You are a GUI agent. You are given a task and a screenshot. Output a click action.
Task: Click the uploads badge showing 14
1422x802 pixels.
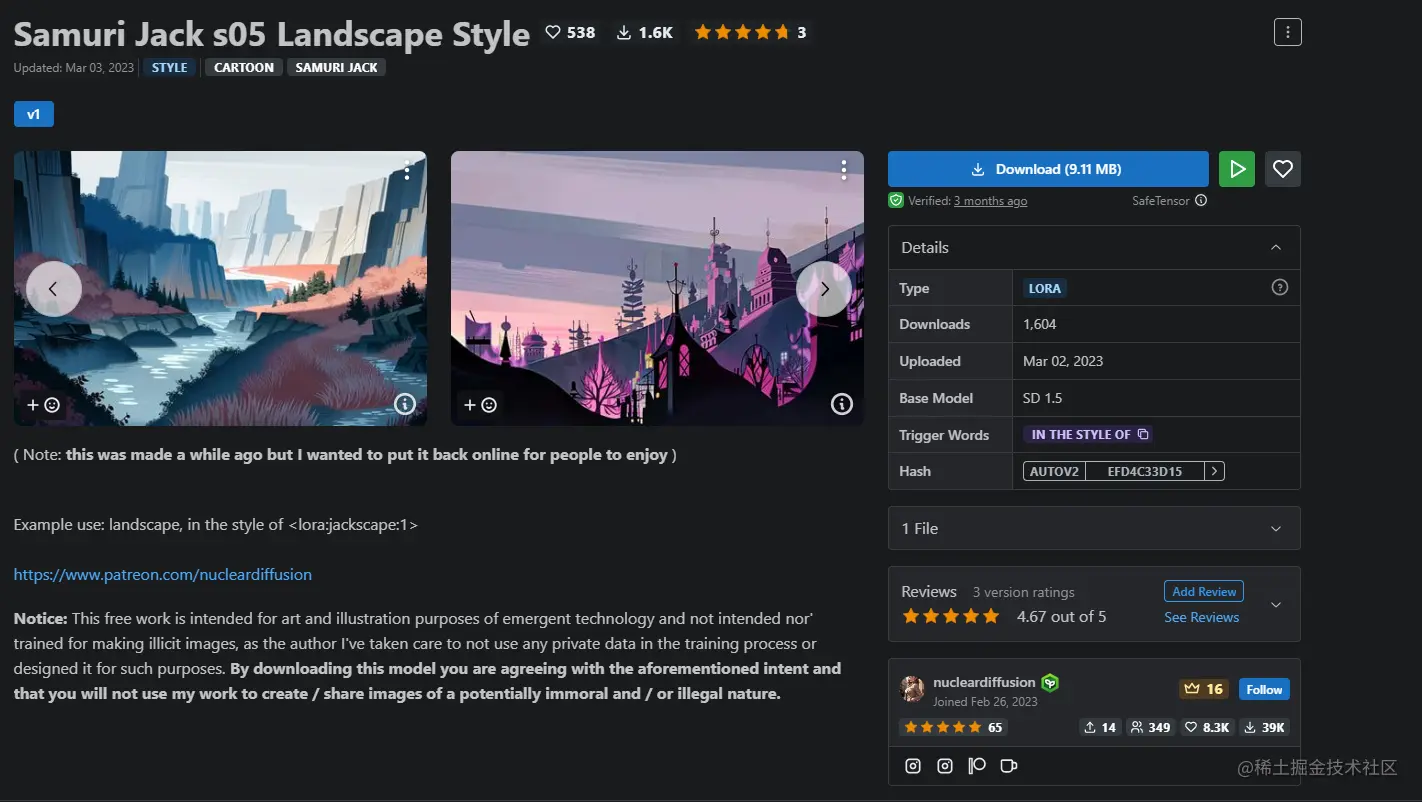point(1099,727)
